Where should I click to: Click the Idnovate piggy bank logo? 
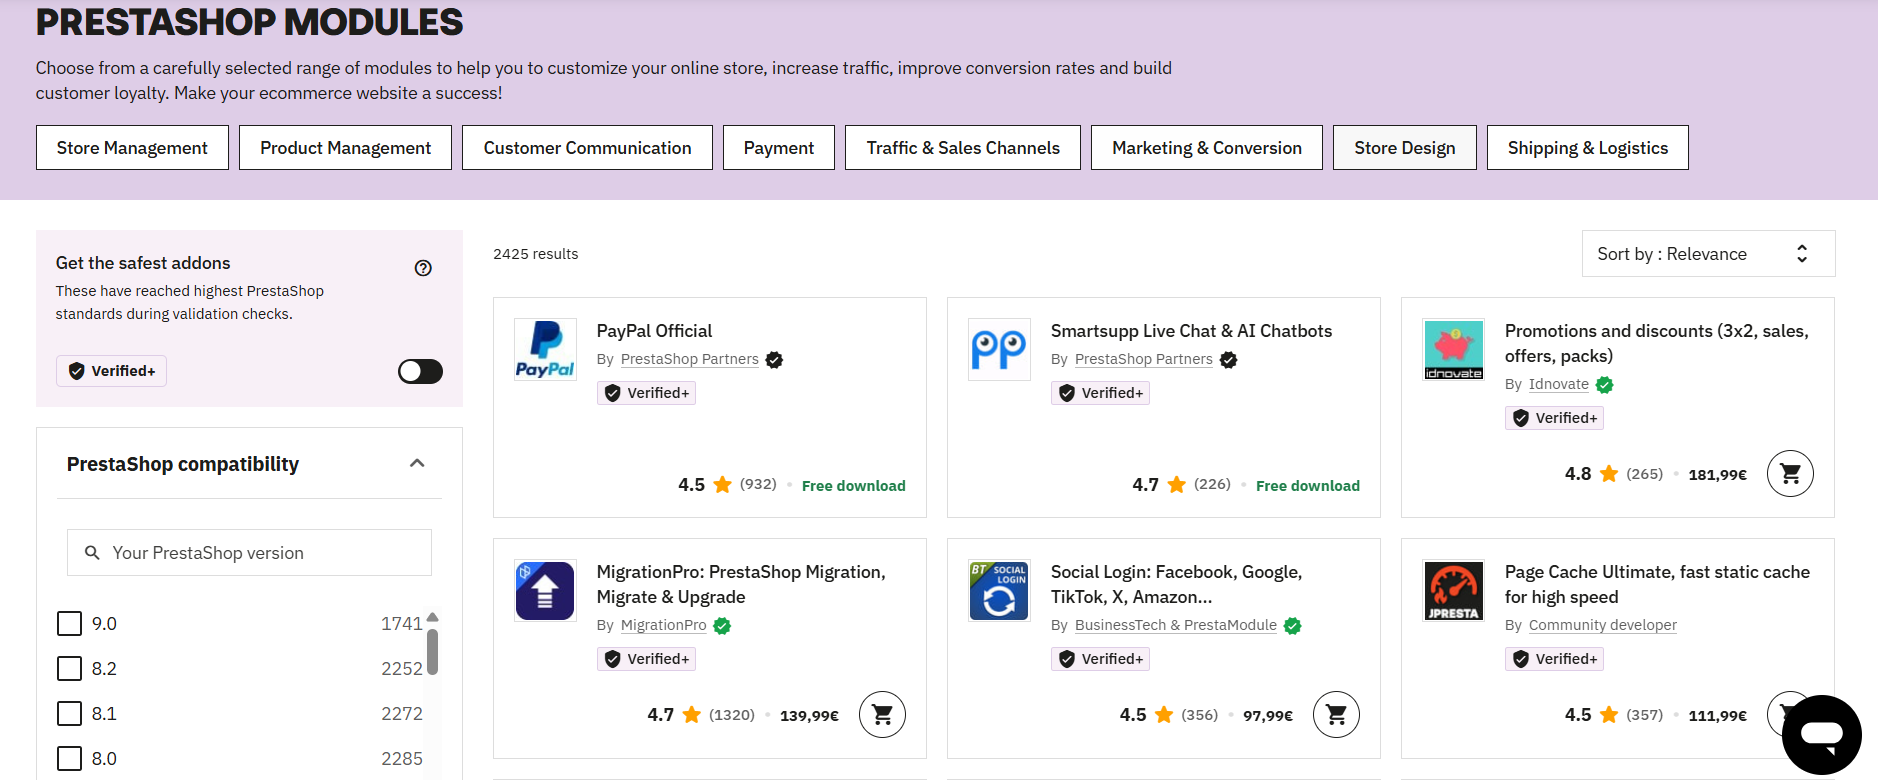[1453, 349]
